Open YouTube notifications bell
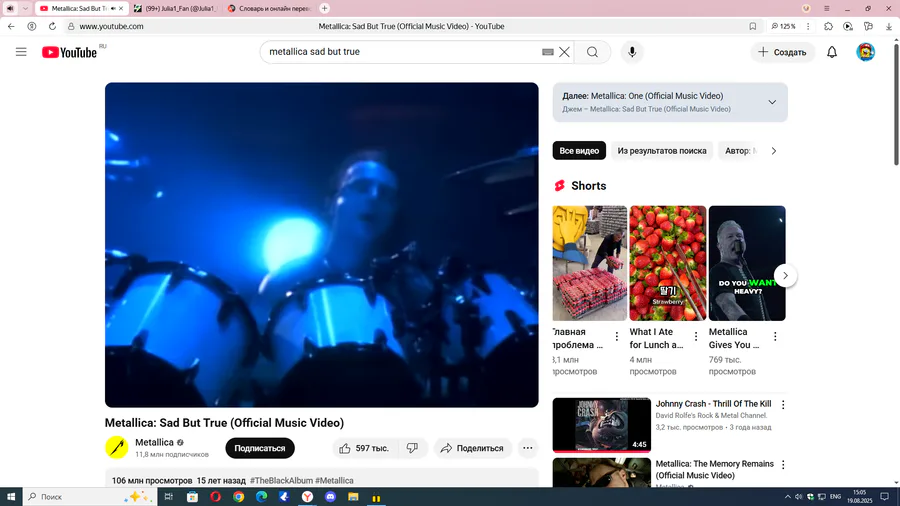This screenshot has width=900, height=506. click(832, 52)
